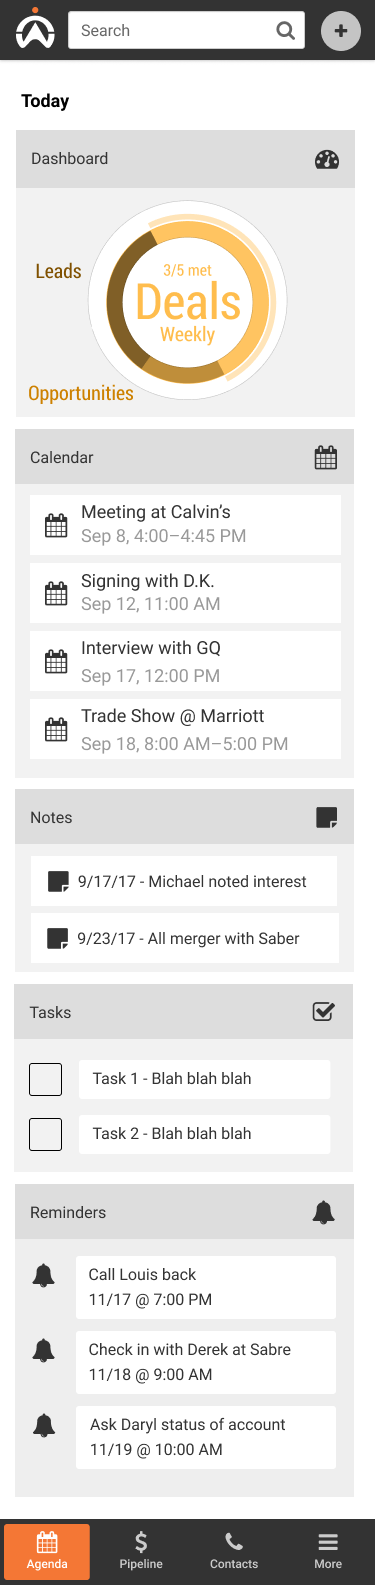Viewport: 375px width, 1585px height.
Task: Open the More menu
Action: (328, 1551)
